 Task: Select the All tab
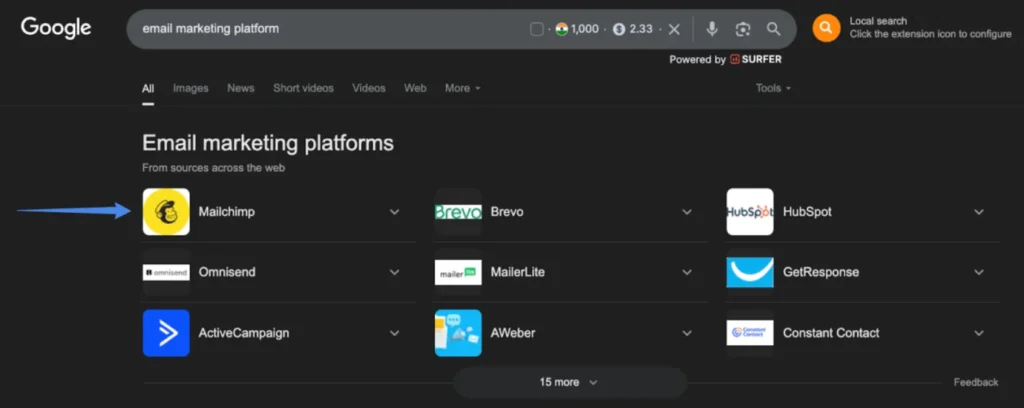point(148,88)
